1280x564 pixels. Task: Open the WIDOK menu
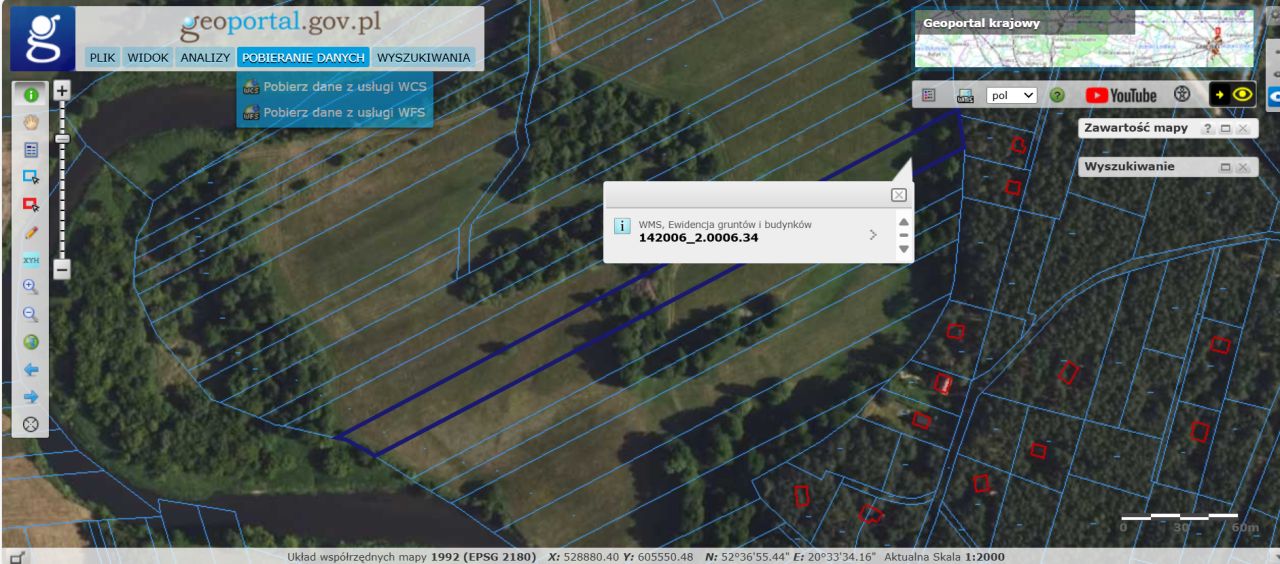click(x=147, y=58)
